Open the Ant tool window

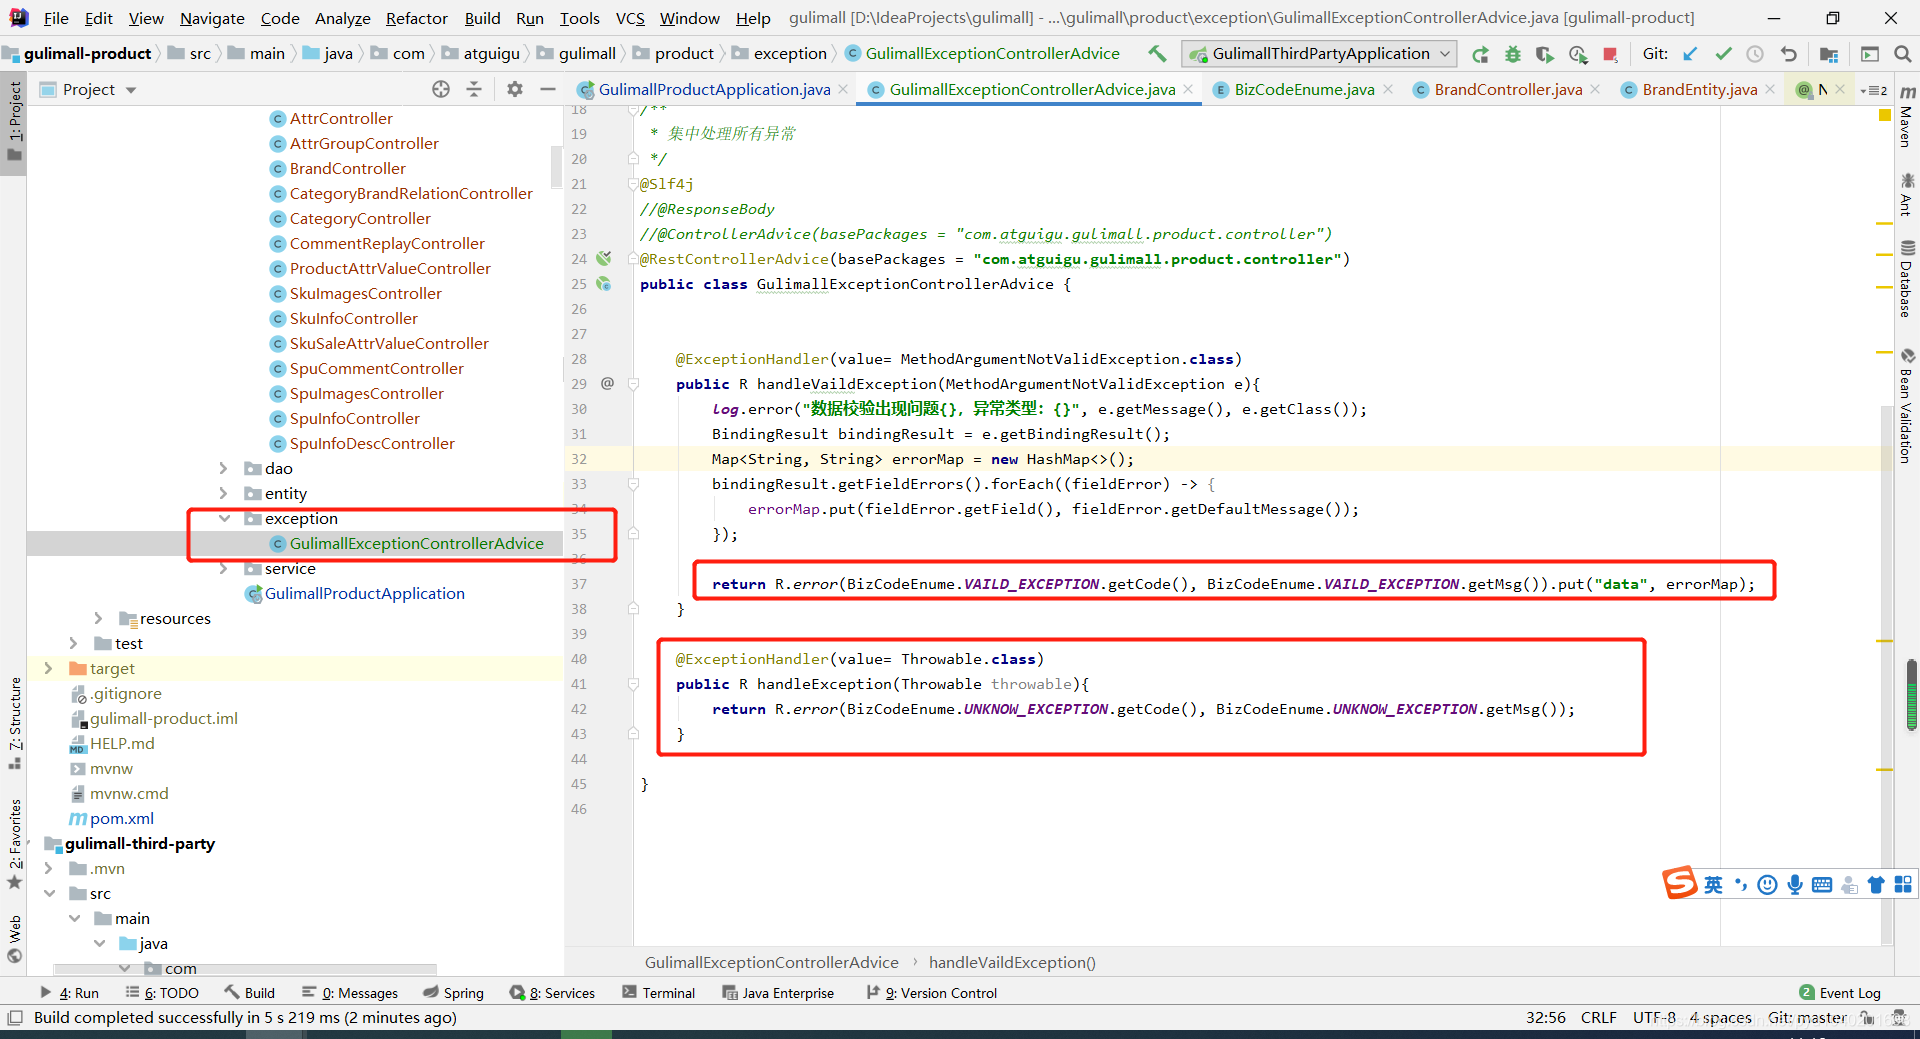pos(1907,193)
